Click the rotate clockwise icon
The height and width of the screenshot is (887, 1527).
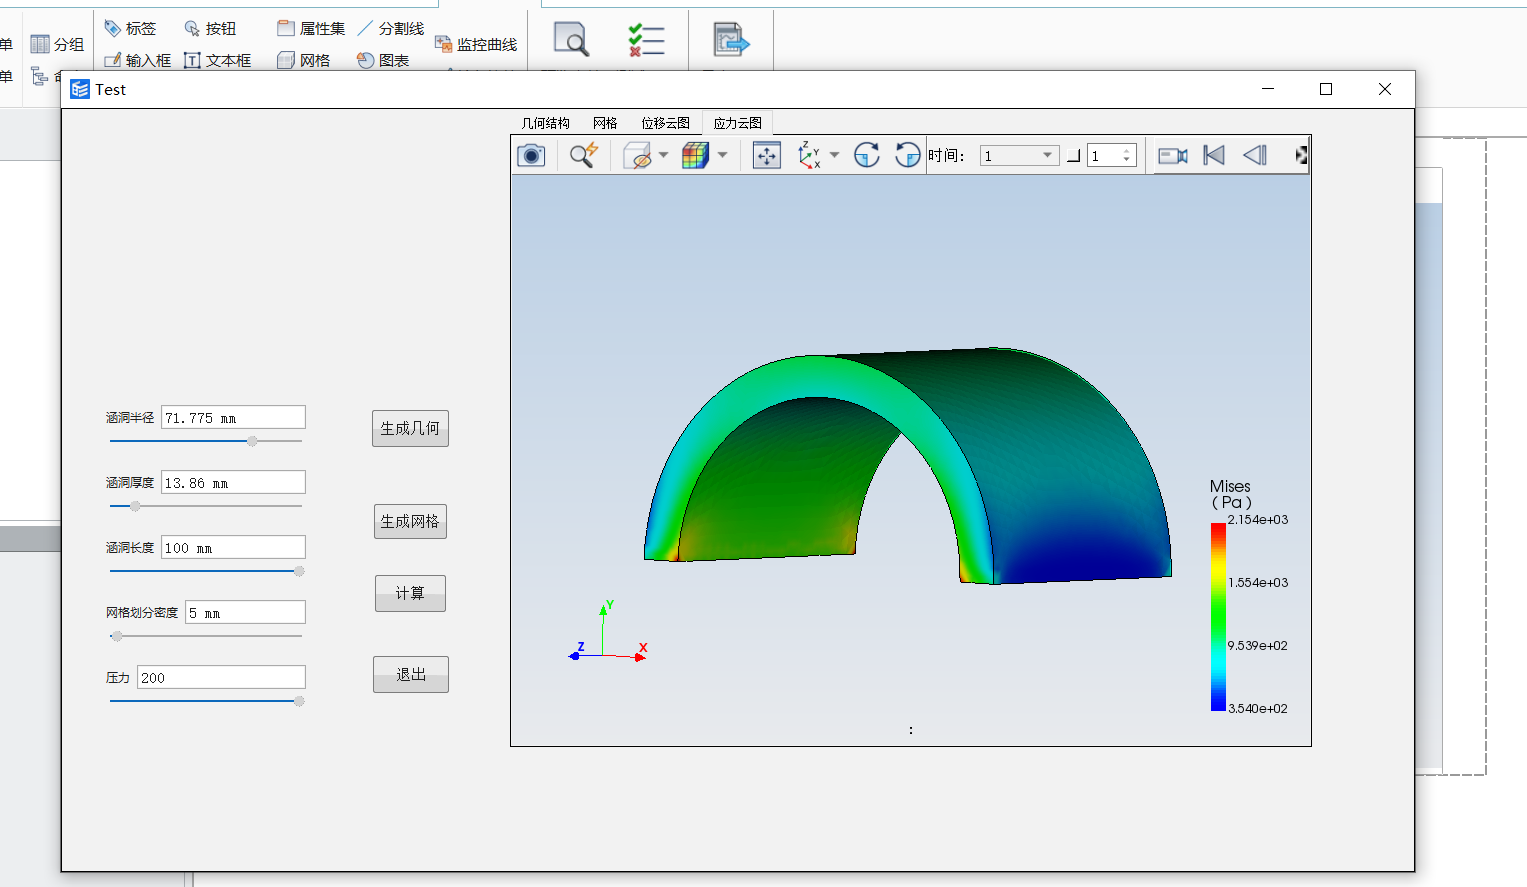(x=867, y=155)
